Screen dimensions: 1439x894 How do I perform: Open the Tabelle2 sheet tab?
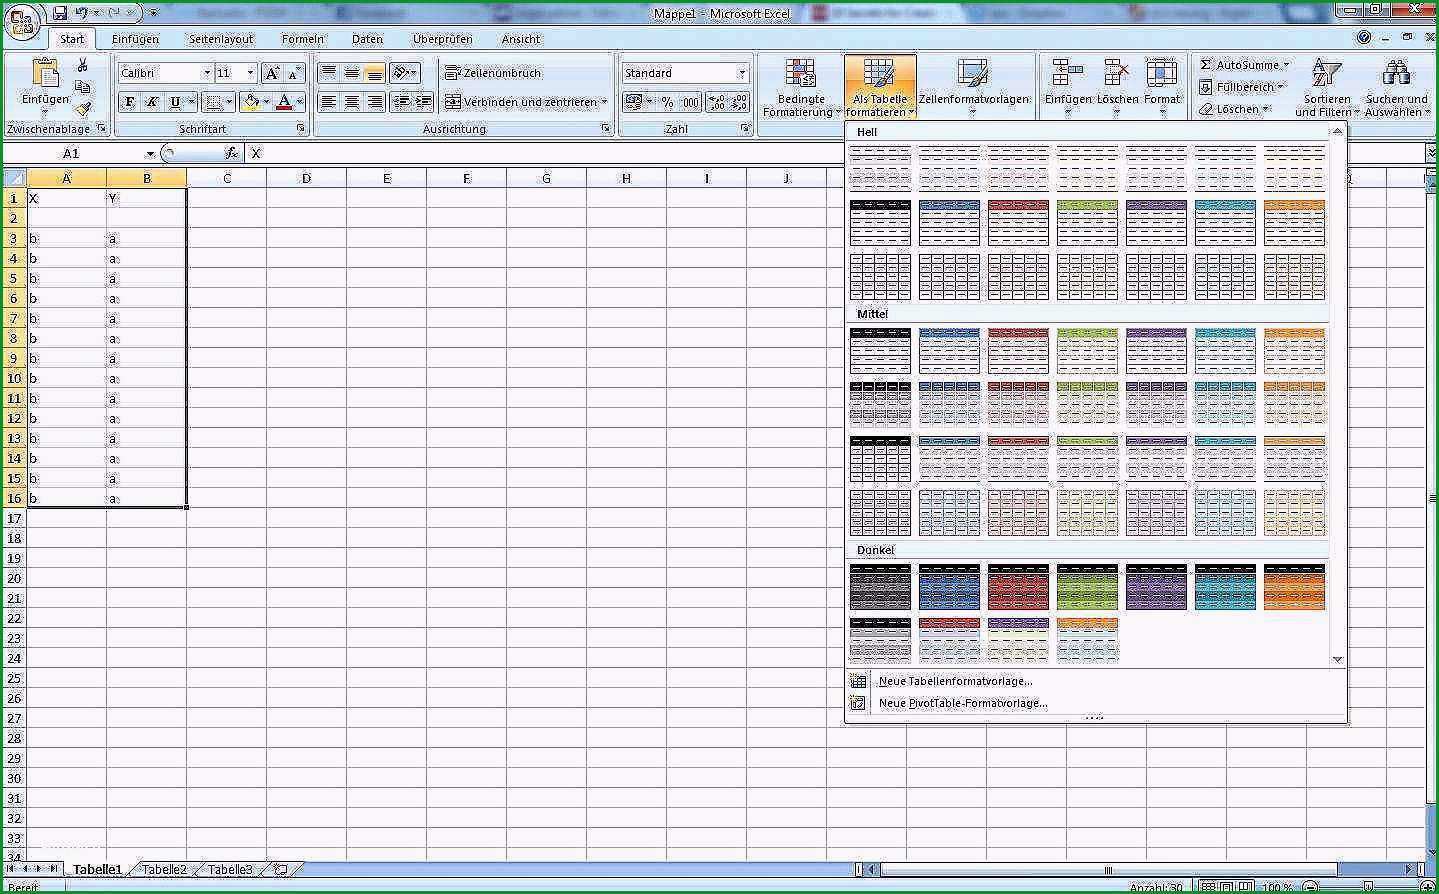click(164, 870)
